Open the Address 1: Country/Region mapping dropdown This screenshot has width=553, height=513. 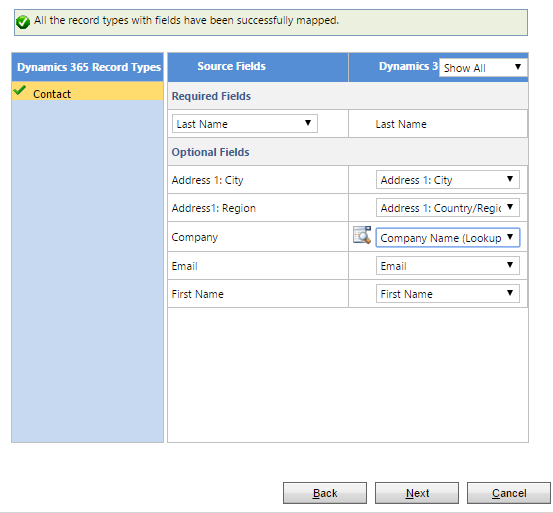pyautogui.click(x=448, y=208)
